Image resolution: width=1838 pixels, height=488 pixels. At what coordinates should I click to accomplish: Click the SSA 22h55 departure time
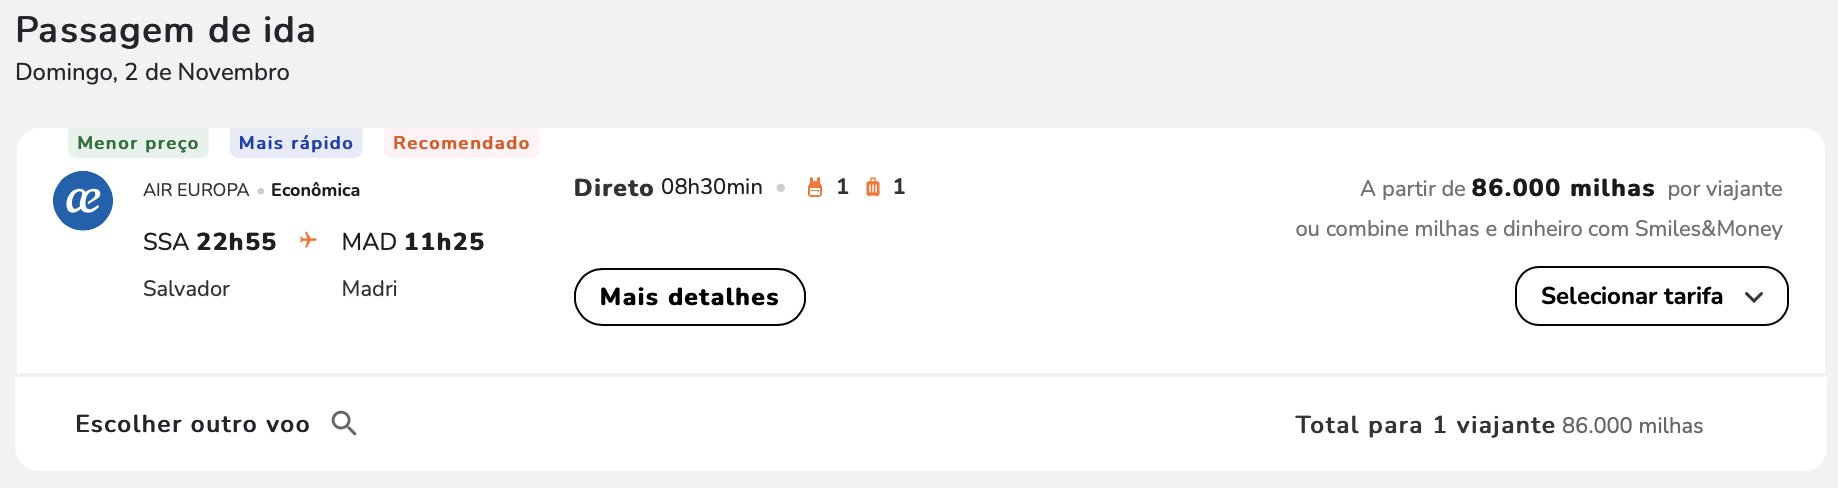coord(210,242)
